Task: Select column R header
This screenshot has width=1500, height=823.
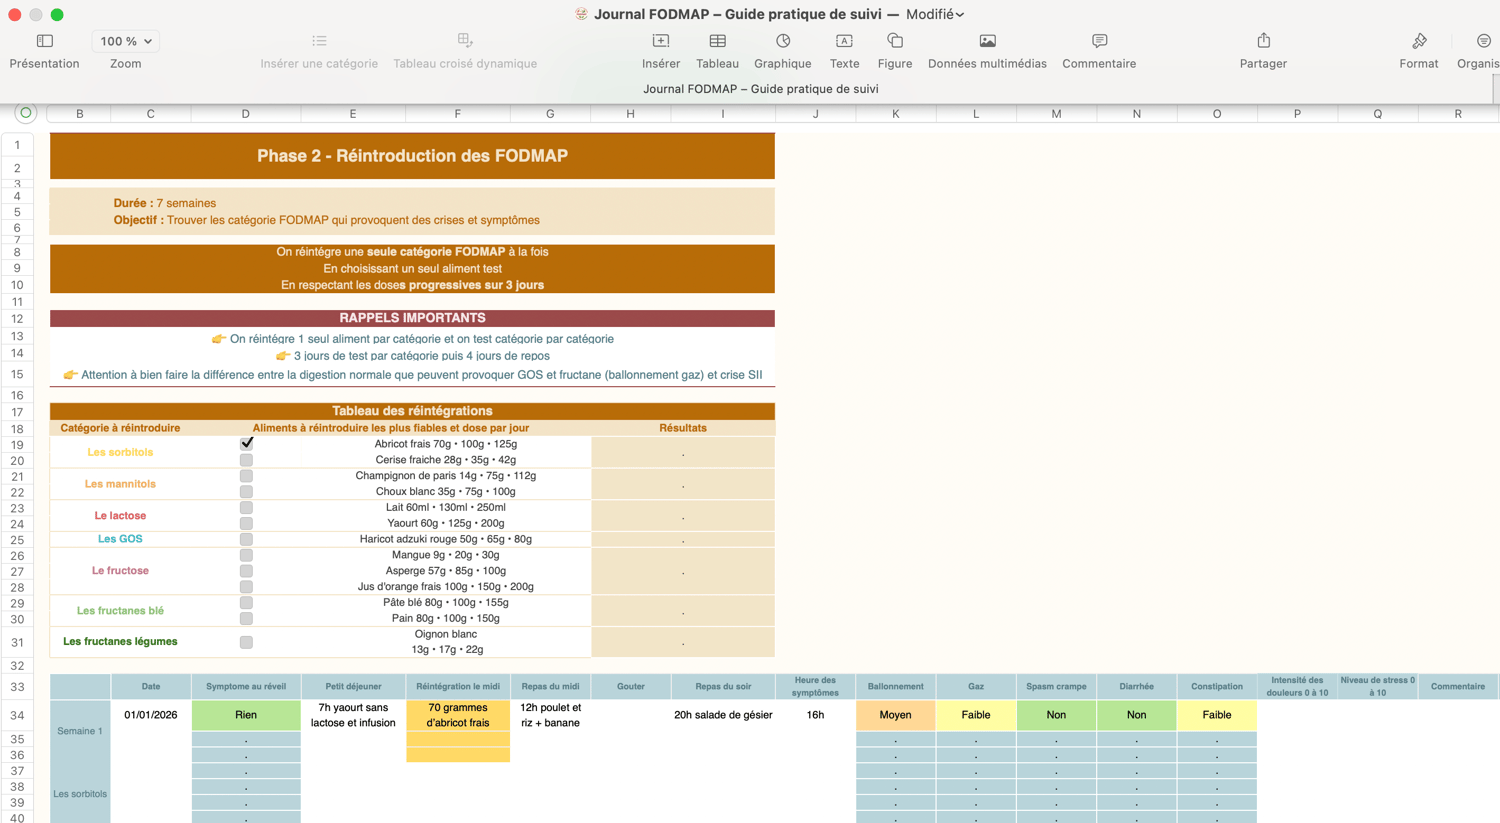Action: pos(1458,114)
